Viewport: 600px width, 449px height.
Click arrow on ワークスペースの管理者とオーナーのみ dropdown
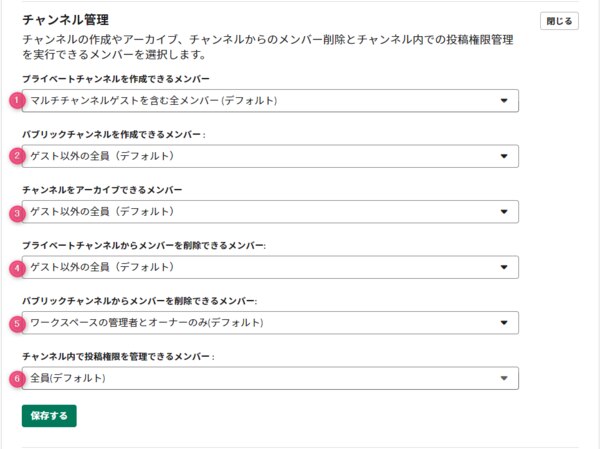pyautogui.click(x=504, y=323)
